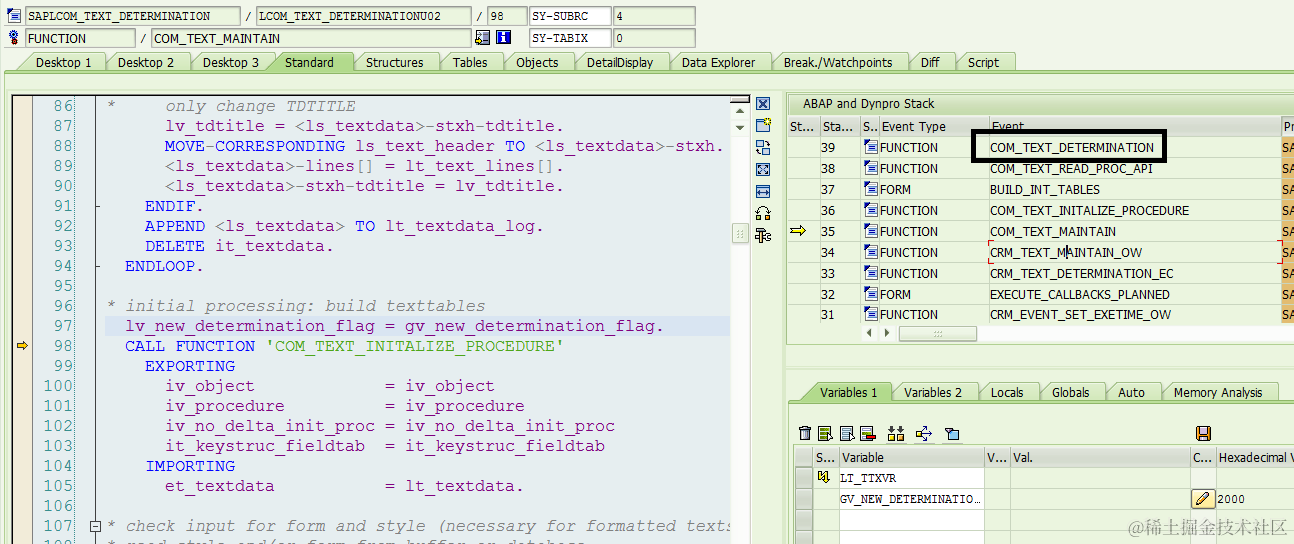1294x544 pixels.
Task: Select stack entry BUILD_INT_TABLES
Action: coord(1045,189)
